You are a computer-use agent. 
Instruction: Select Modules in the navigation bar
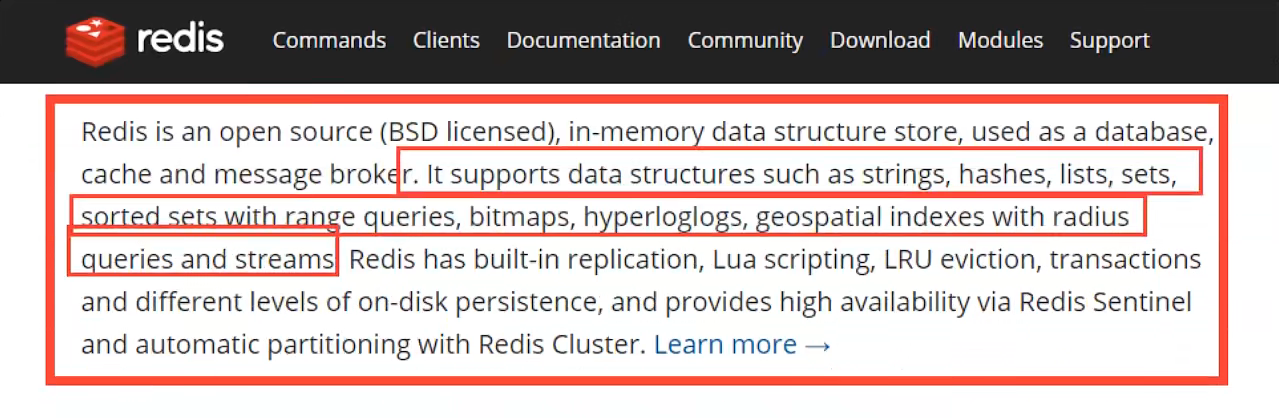[1000, 40]
